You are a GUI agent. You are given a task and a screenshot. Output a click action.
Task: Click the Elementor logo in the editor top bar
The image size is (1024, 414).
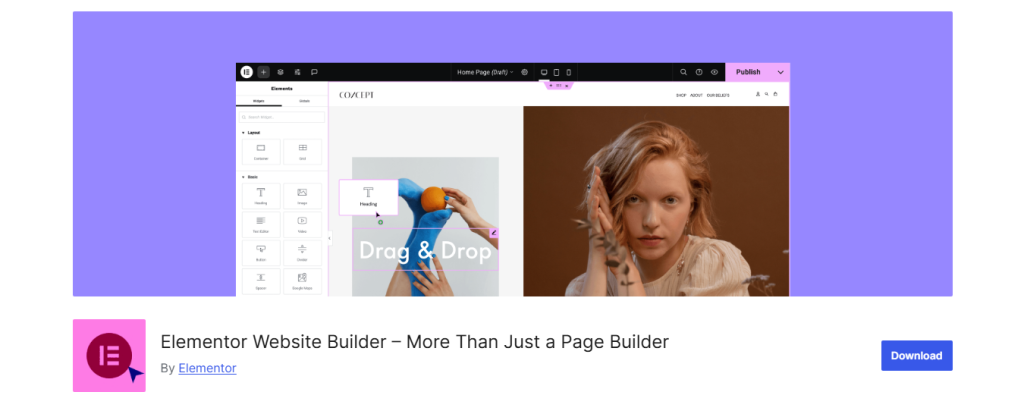(246, 72)
